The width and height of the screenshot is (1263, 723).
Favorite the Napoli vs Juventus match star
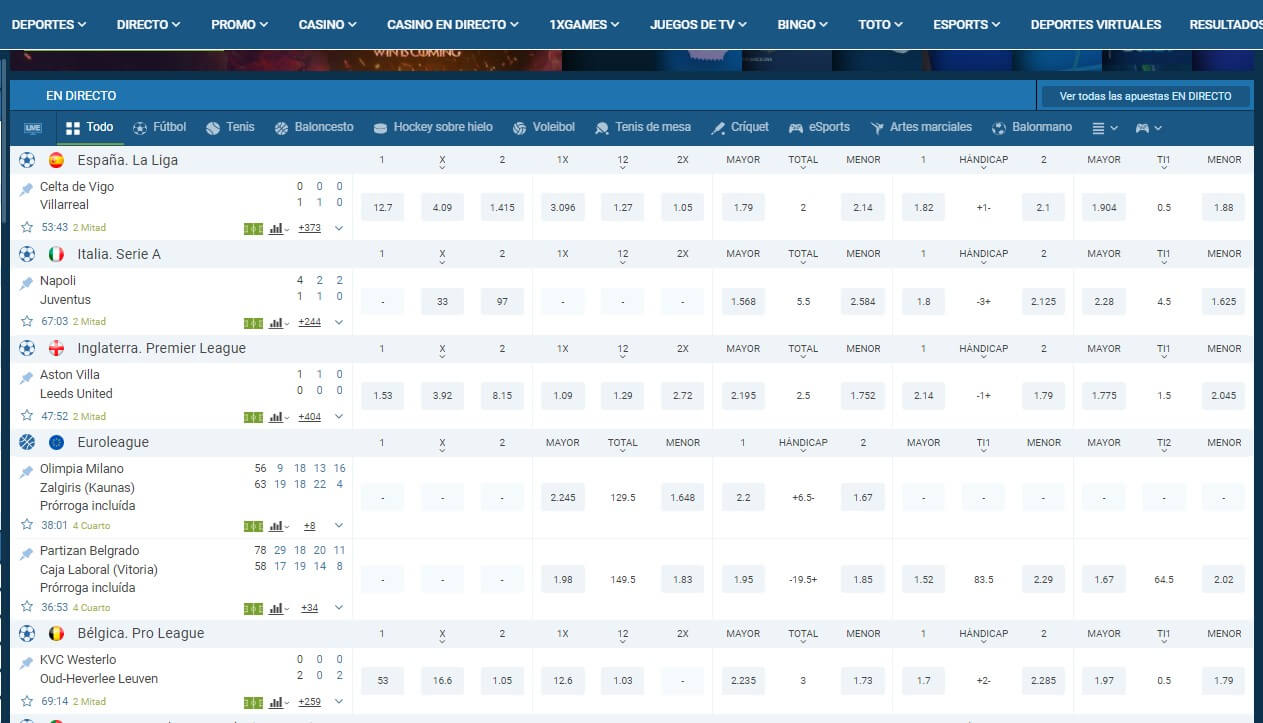pos(27,321)
